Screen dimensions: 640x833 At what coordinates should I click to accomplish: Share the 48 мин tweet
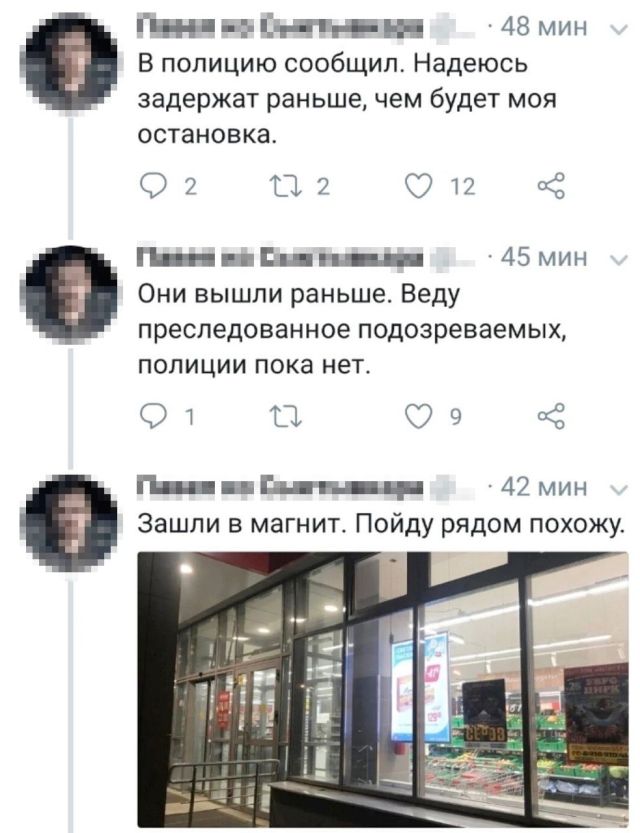(551, 186)
